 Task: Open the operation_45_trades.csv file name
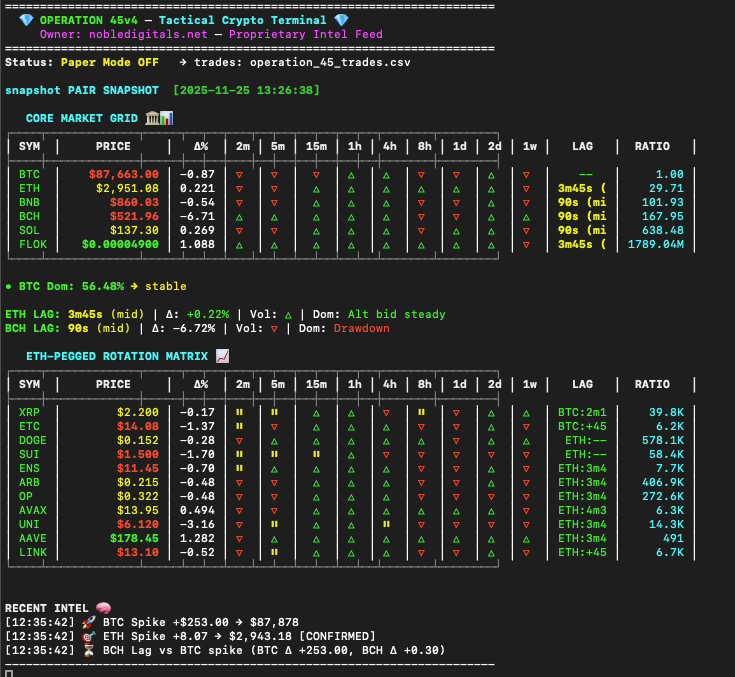330,62
